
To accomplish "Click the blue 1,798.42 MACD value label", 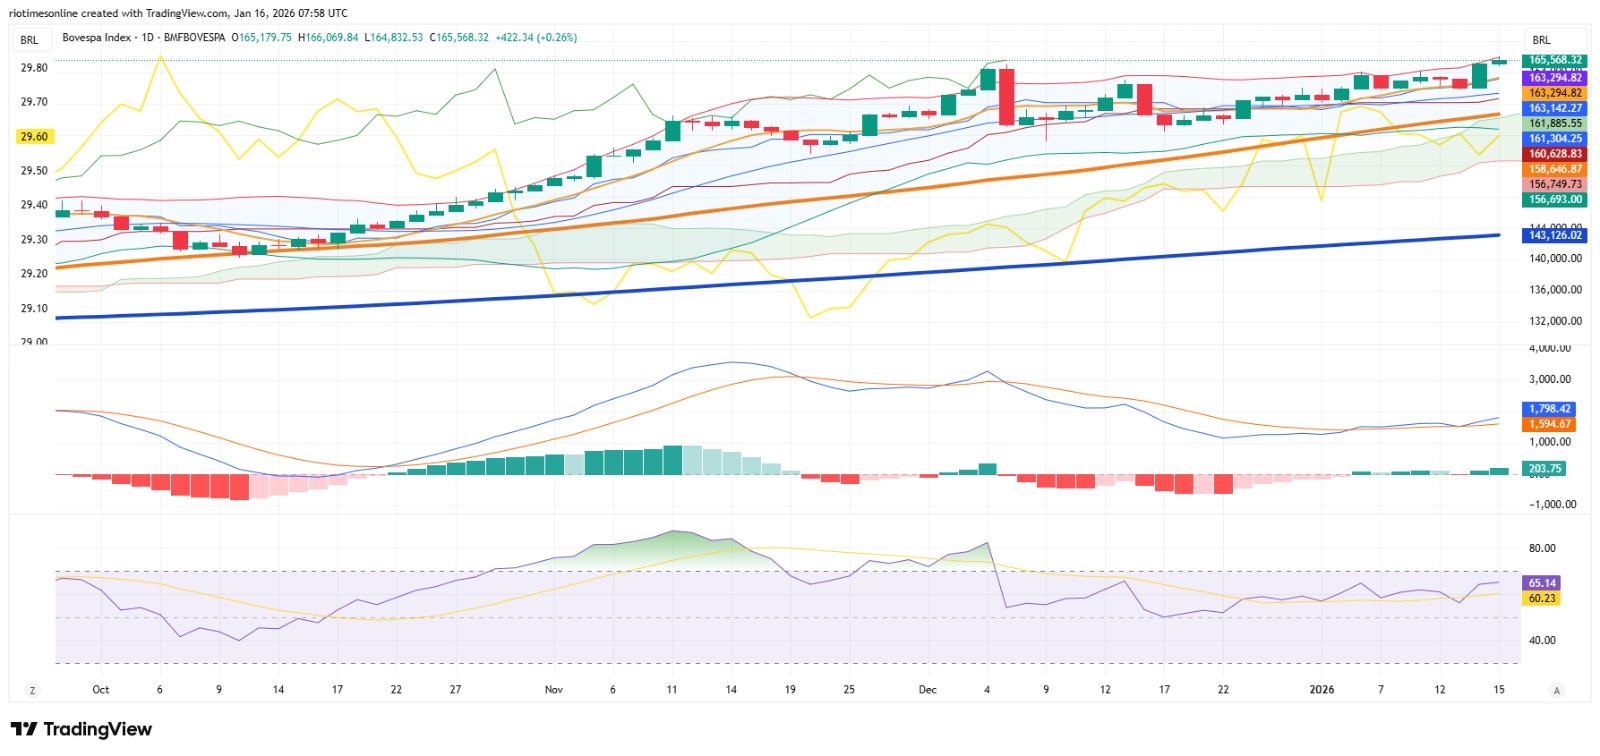I will point(1550,409).
